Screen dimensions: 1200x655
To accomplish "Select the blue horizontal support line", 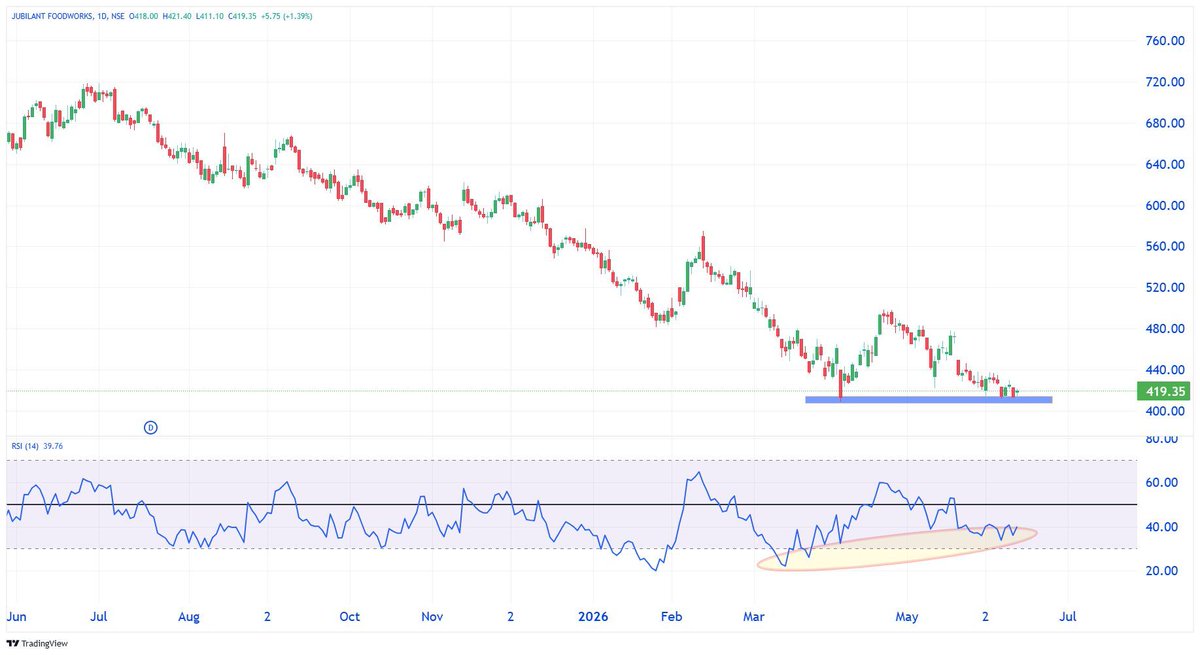I will coord(928,399).
